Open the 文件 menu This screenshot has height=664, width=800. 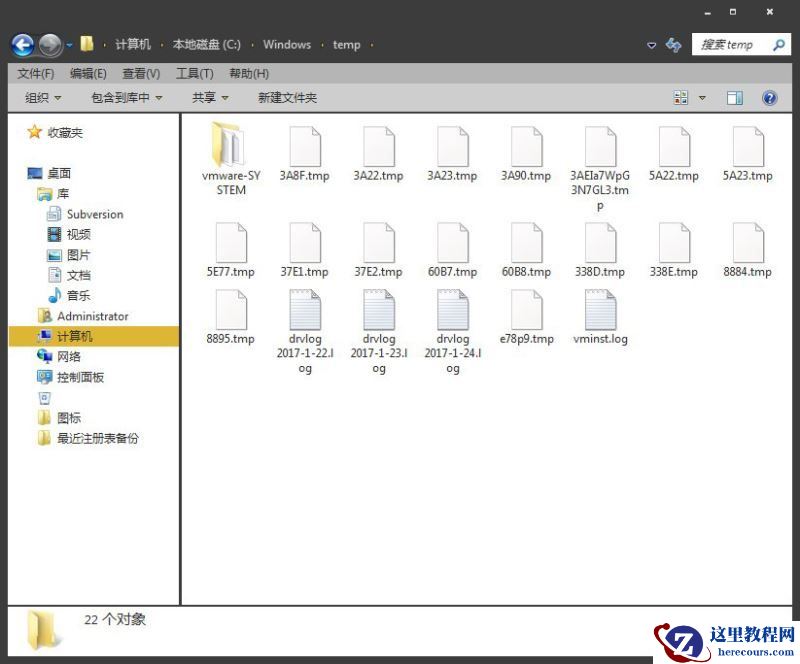click(36, 73)
